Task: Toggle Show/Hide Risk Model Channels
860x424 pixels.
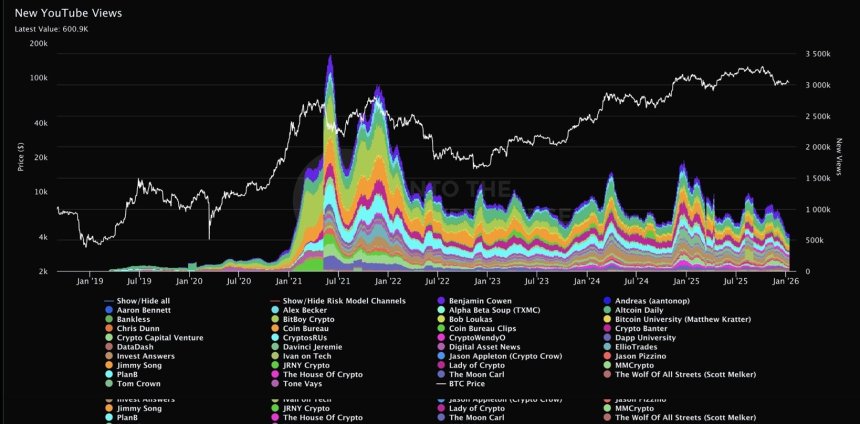Action: click(338, 301)
